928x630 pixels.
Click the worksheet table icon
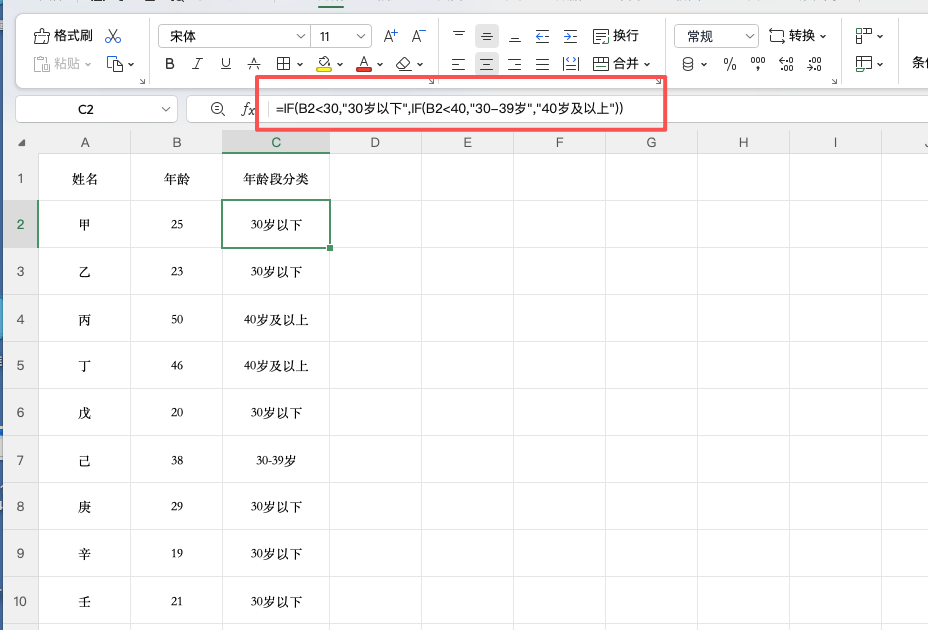click(x=863, y=63)
